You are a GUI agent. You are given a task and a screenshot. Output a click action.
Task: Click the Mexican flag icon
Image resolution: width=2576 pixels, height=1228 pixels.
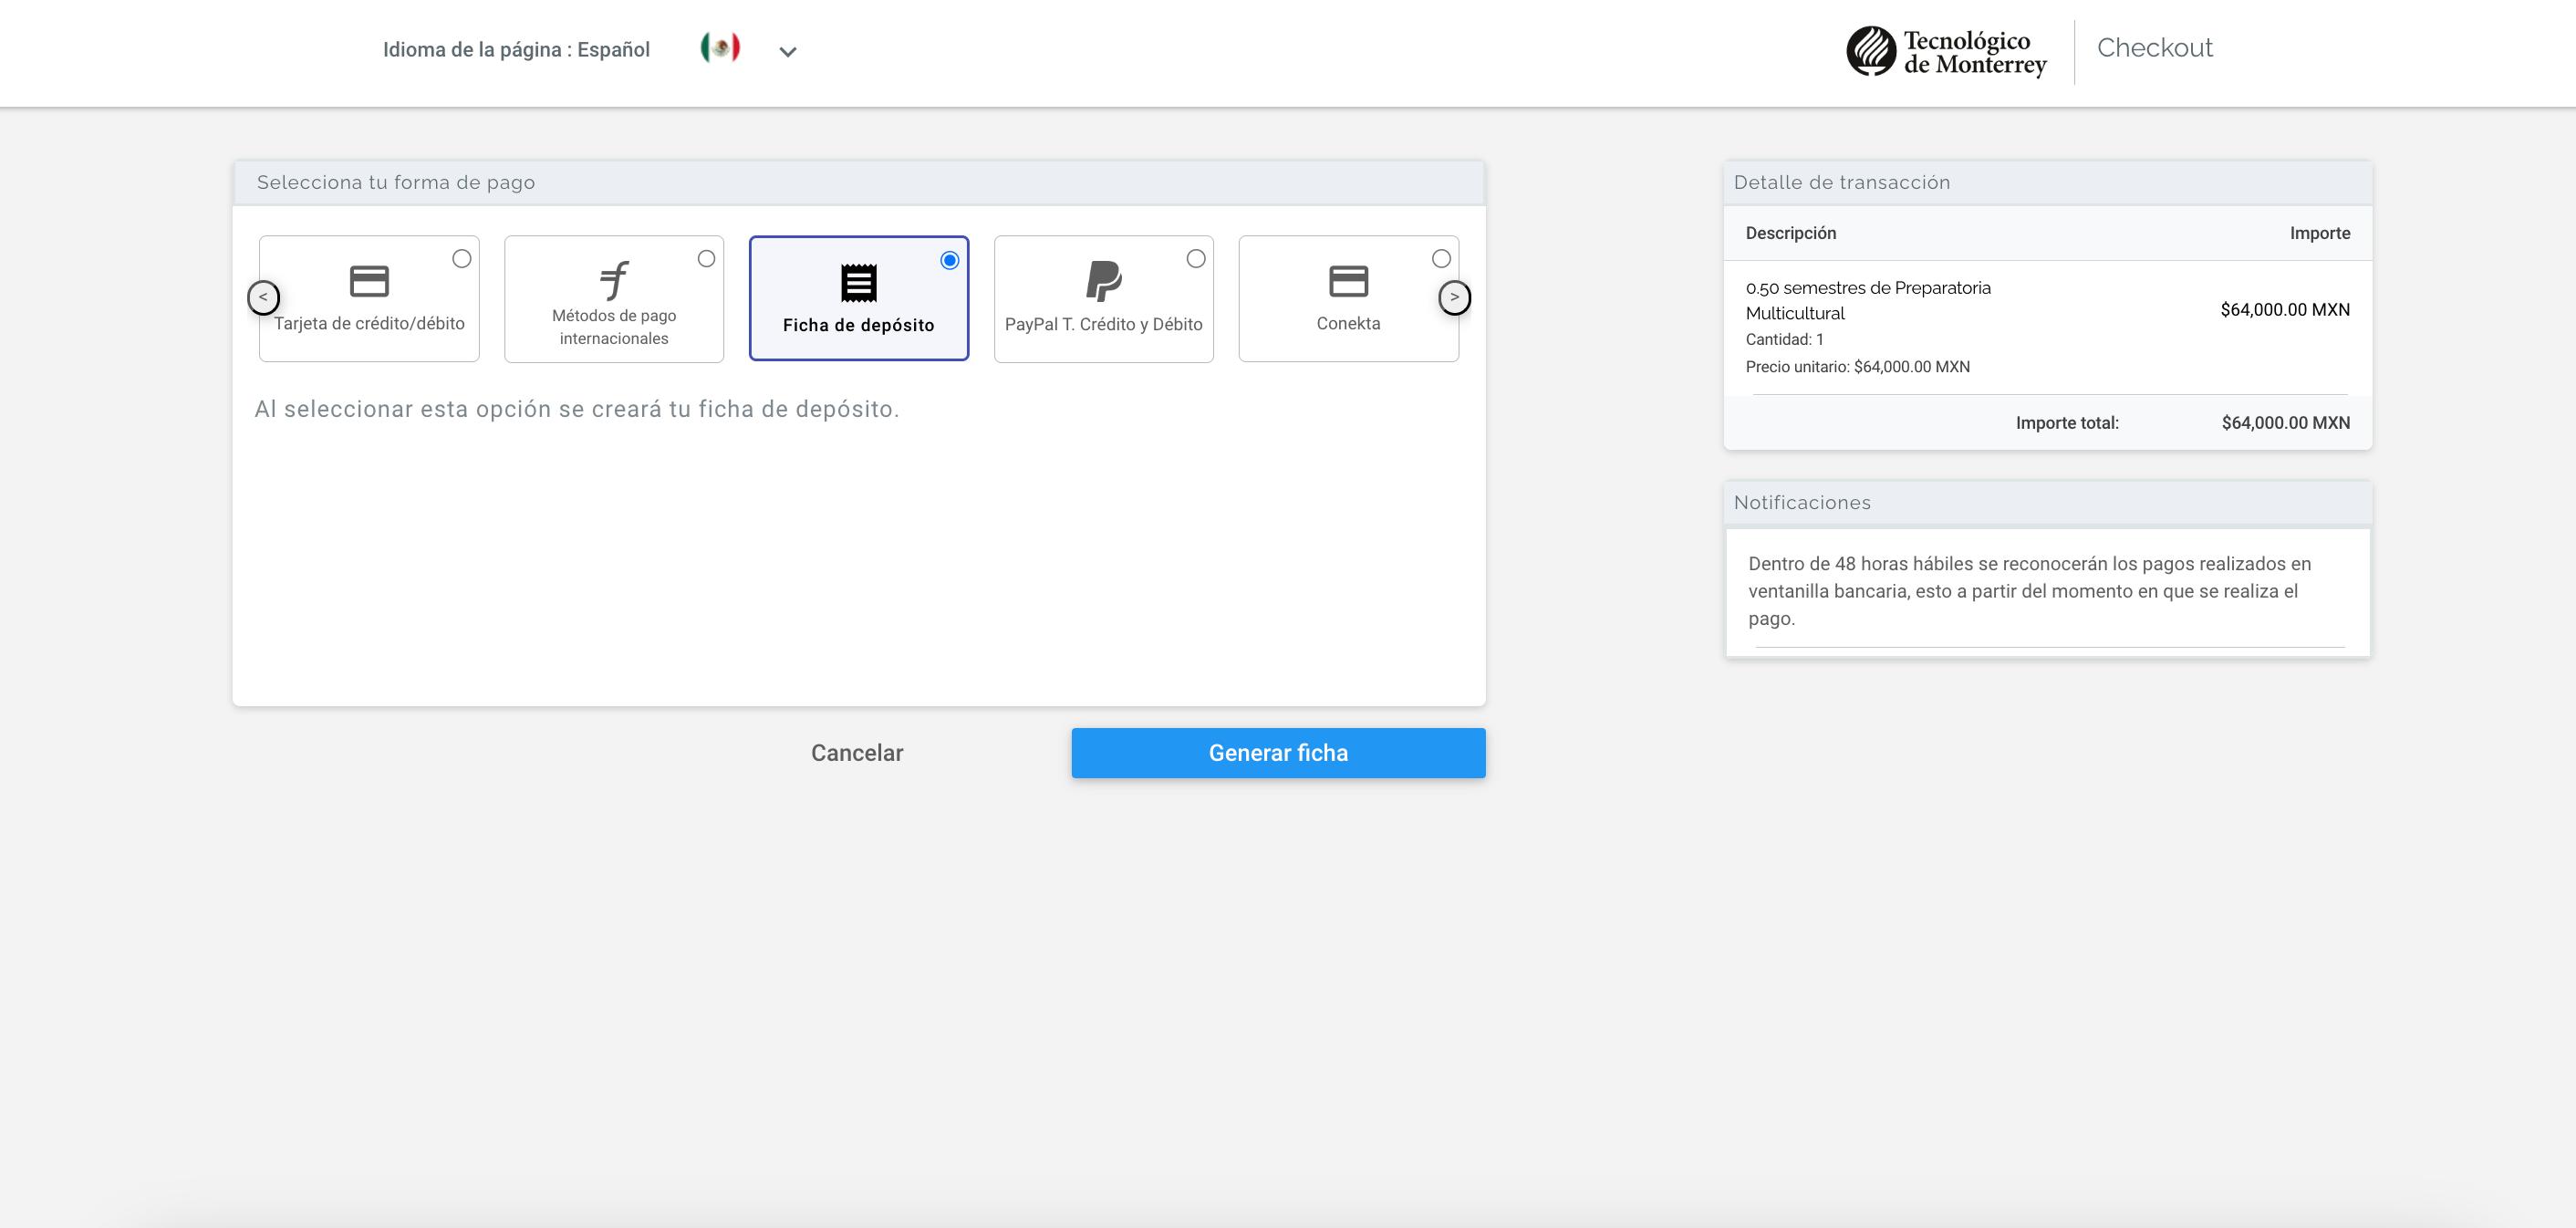[x=720, y=48]
